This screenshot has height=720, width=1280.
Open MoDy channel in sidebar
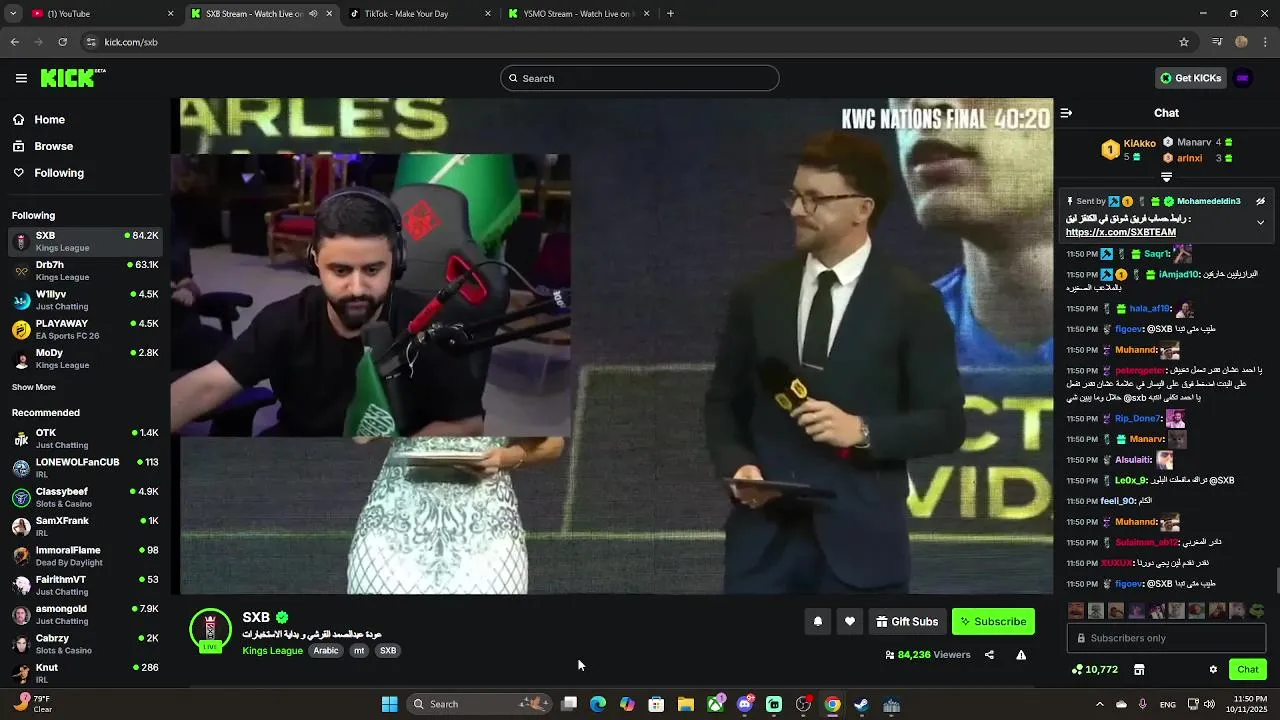click(85, 358)
